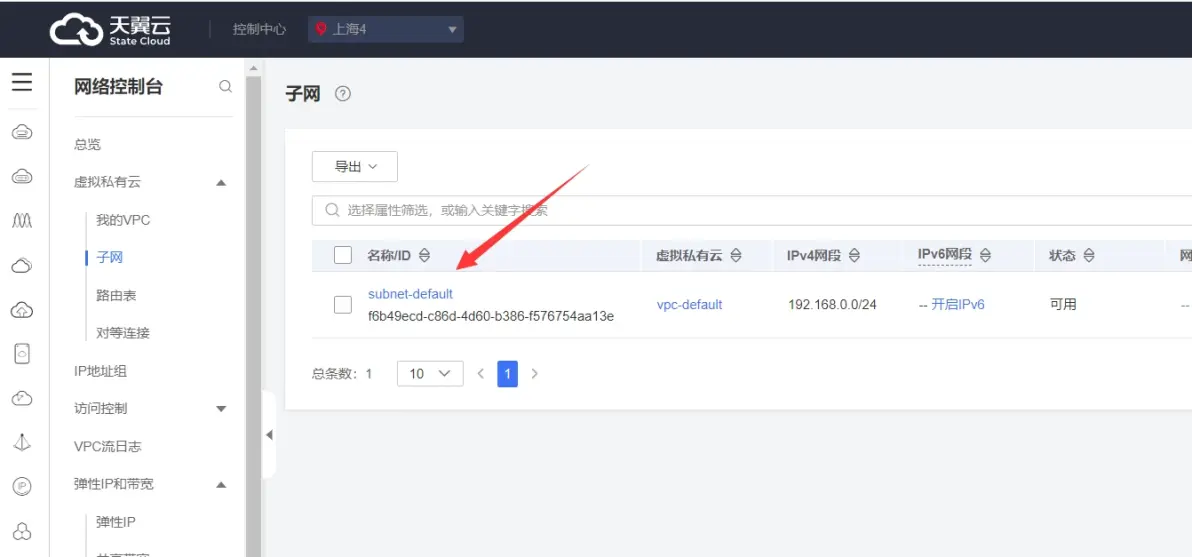This screenshot has width=1192, height=557.
Task: Click the filter search input field
Action: [753, 210]
